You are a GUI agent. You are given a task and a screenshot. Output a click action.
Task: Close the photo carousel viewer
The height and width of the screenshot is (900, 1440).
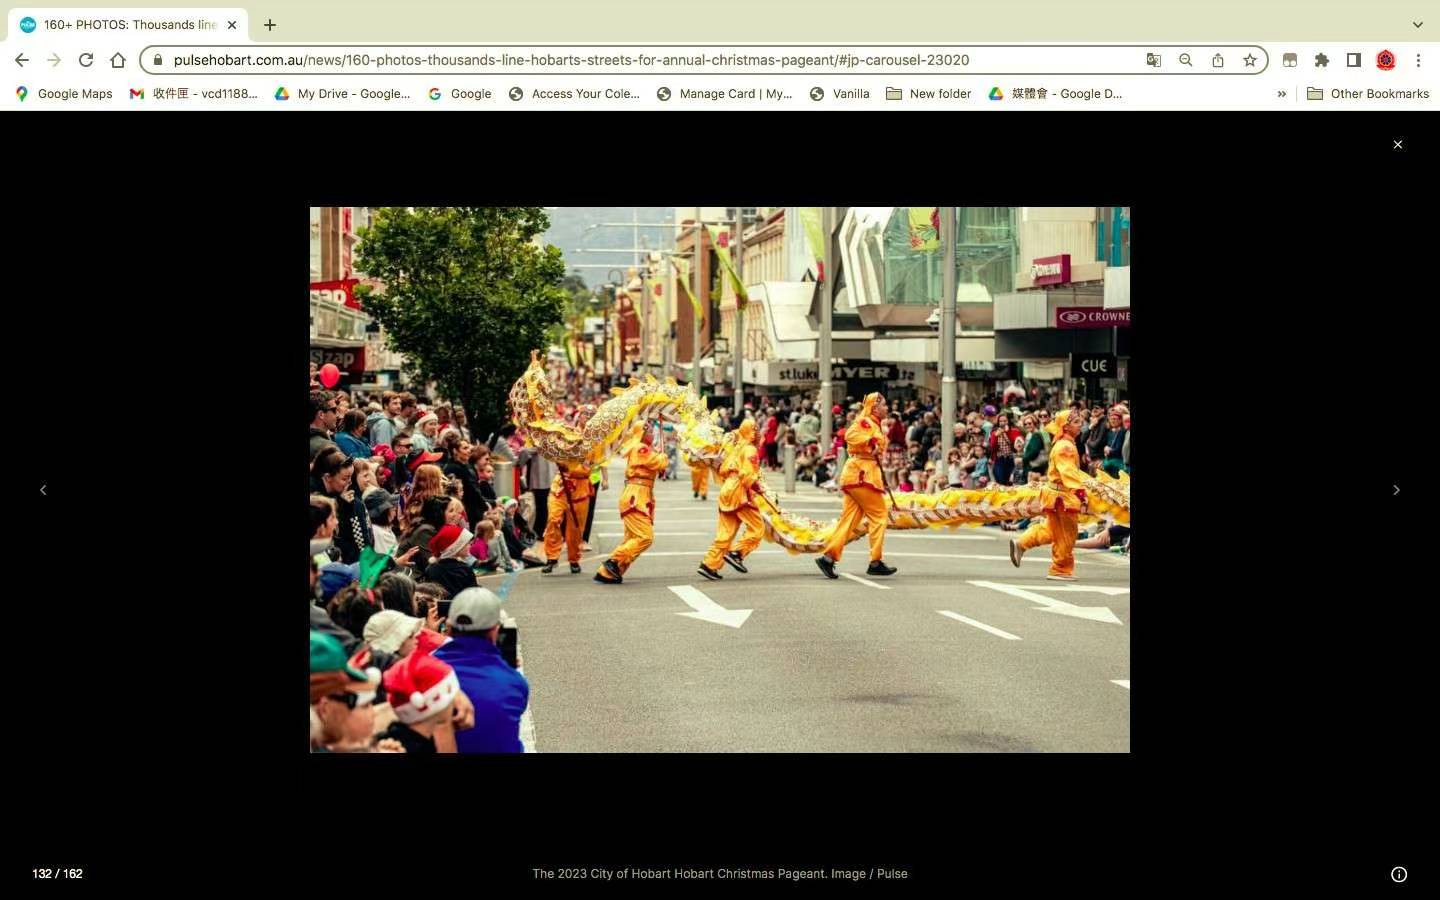(x=1397, y=145)
